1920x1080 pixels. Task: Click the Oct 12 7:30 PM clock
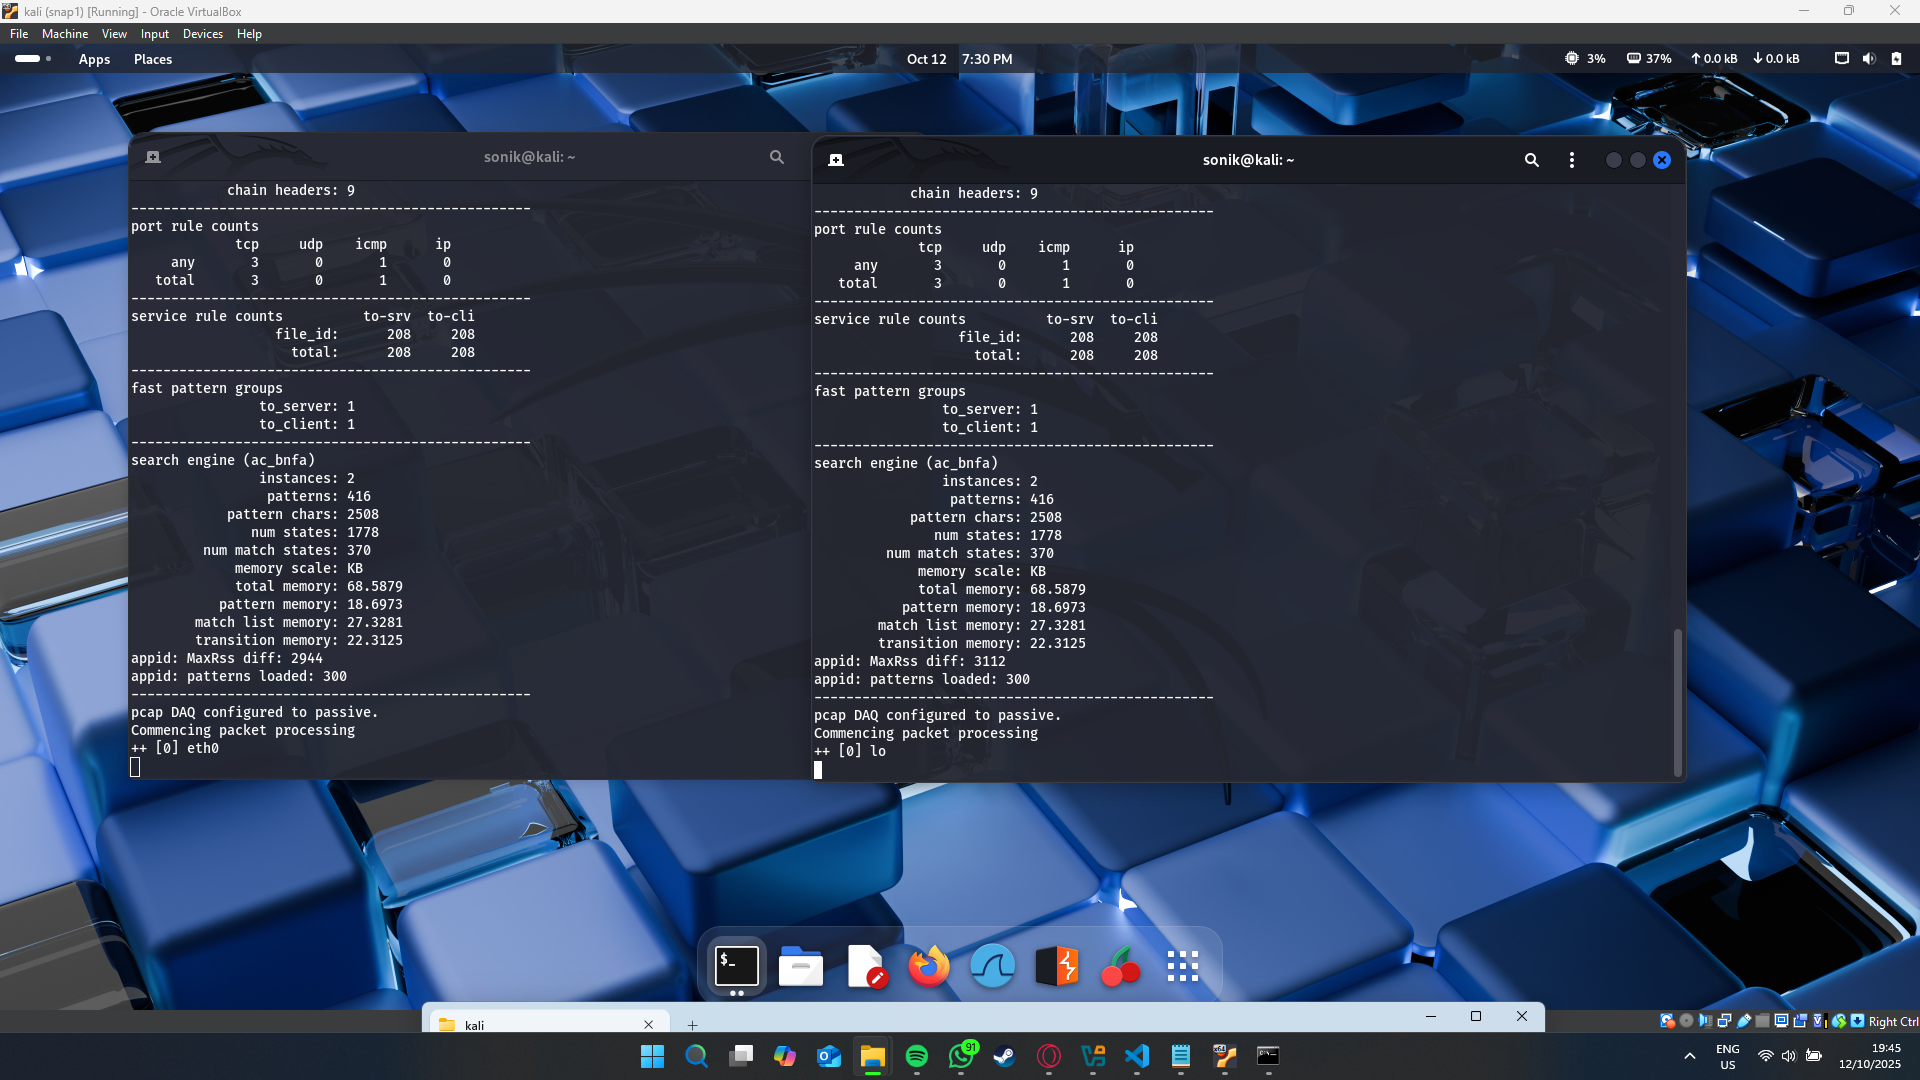click(959, 59)
